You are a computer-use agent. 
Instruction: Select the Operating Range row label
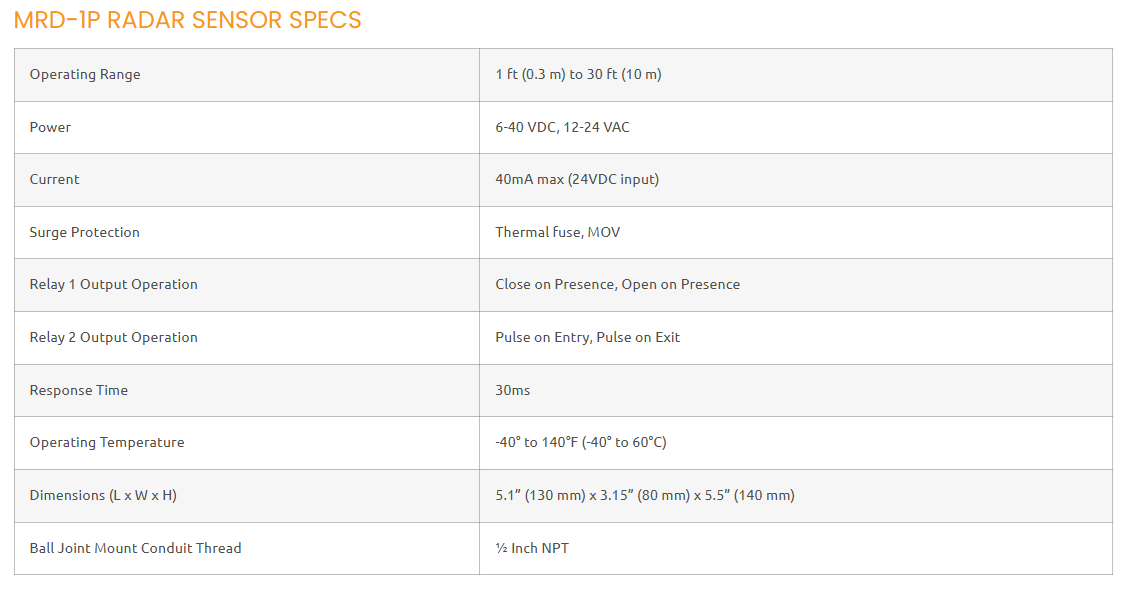coord(85,75)
